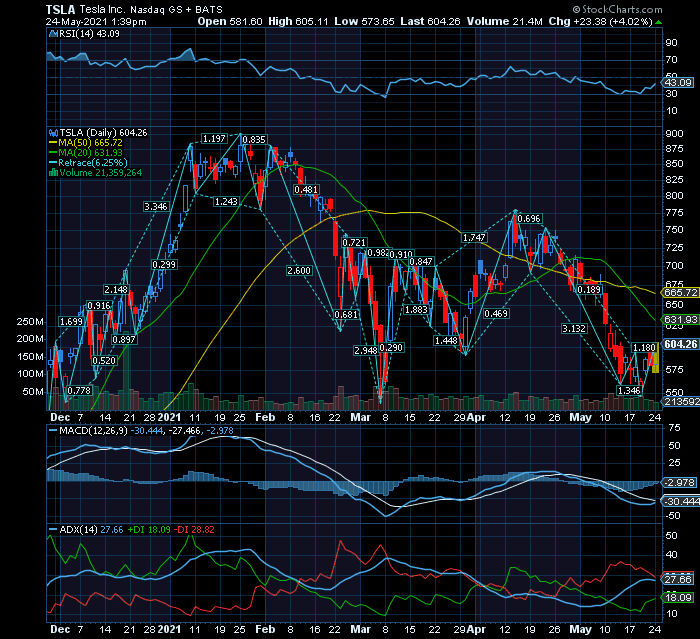This screenshot has height=639, width=700.
Task: Click the Tesla Inc. company name
Action: pyautogui.click(x=103, y=9)
